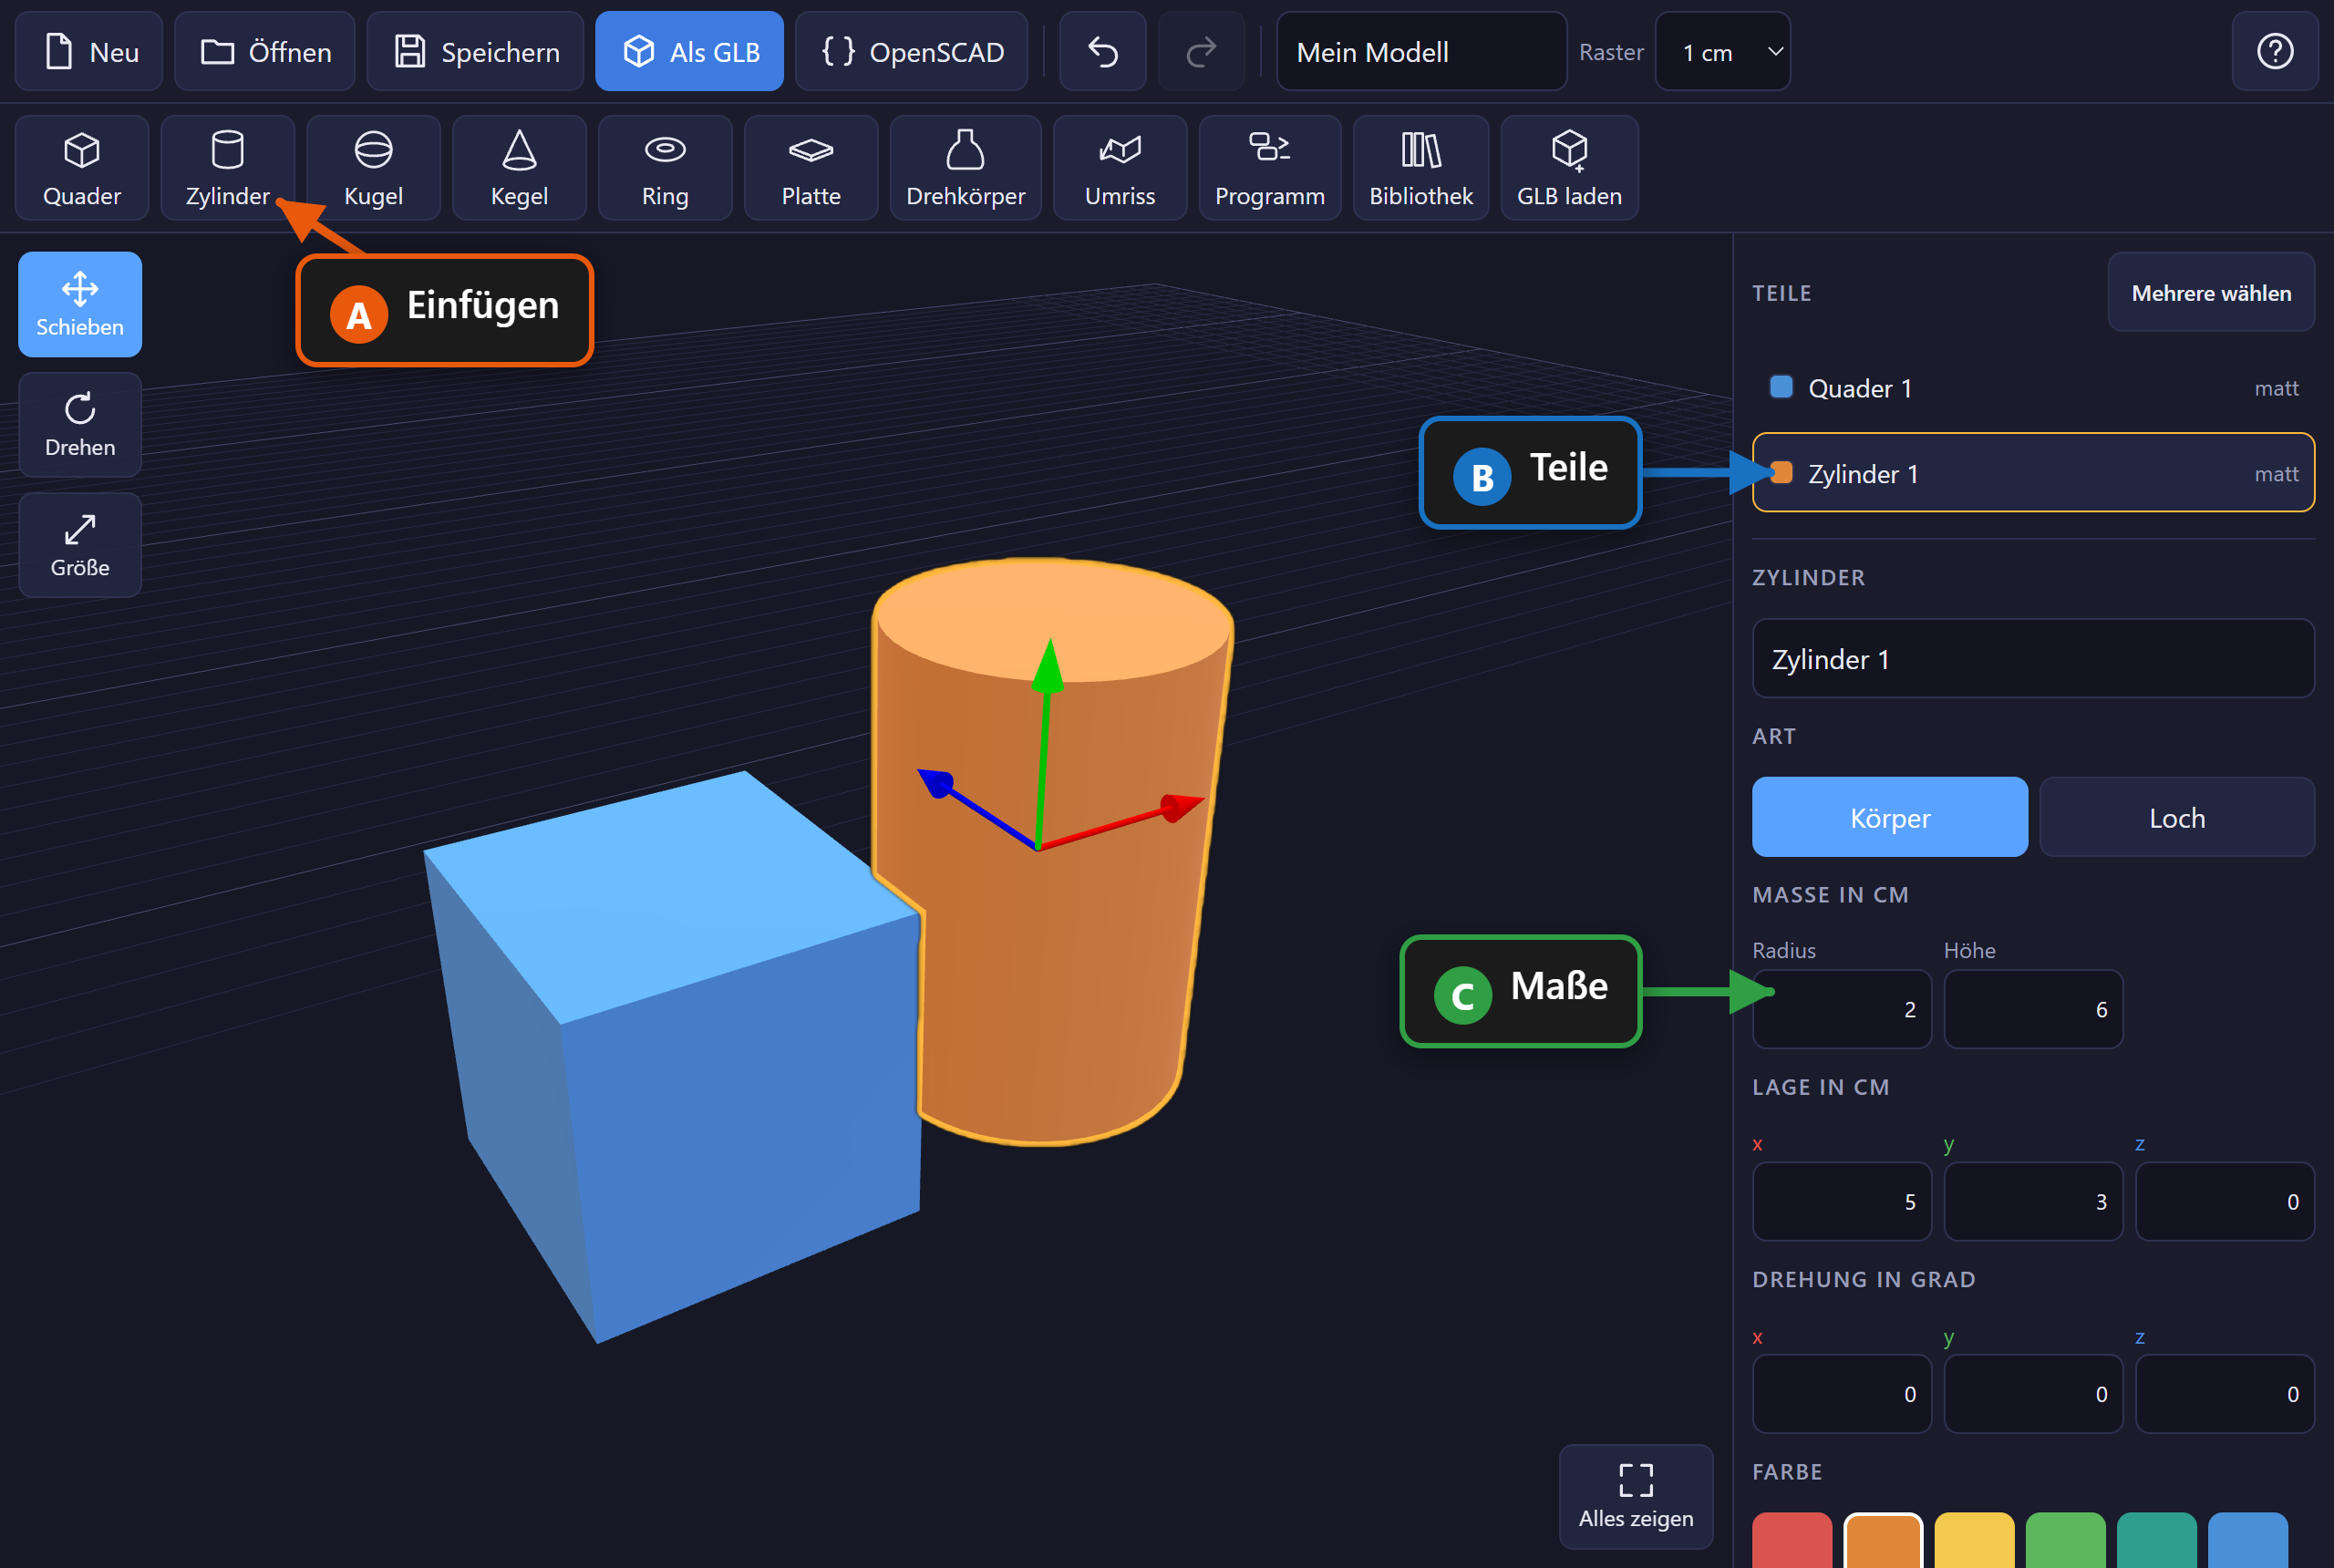Pick the green color swatch
Viewport: 2334px width, 1568px height.
(x=2065, y=1540)
